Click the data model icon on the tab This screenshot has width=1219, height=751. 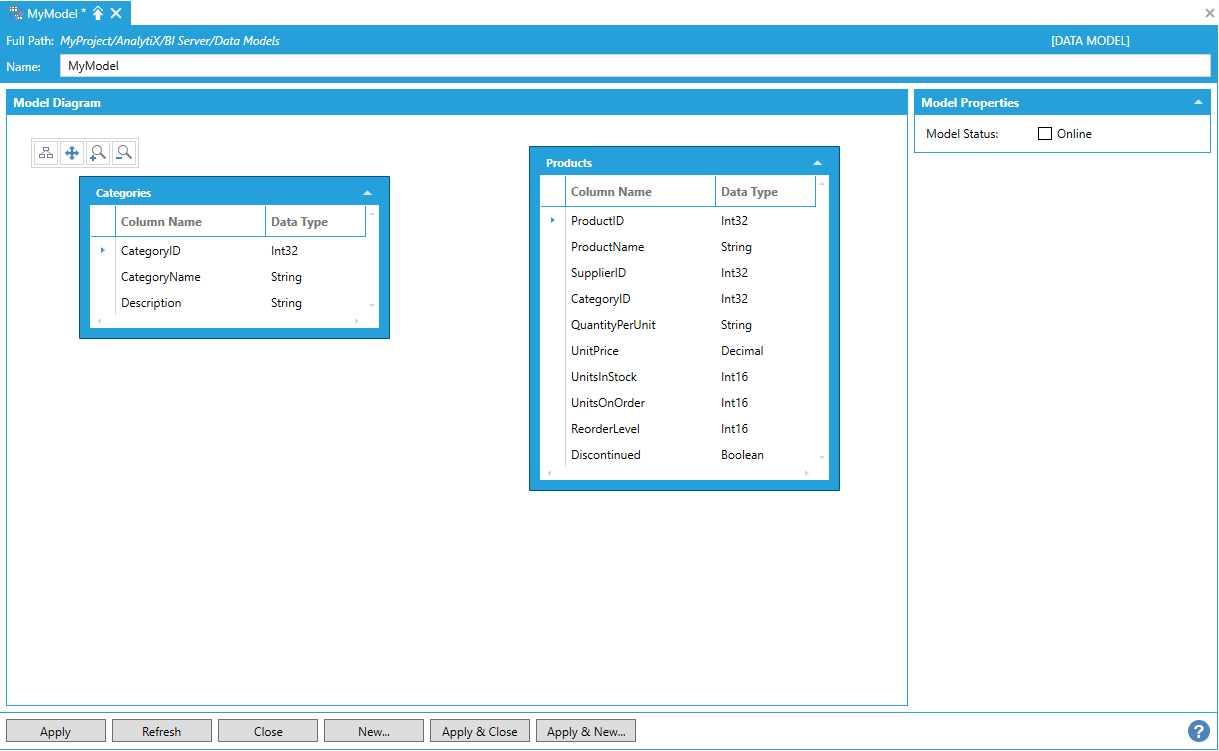pos(16,13)
